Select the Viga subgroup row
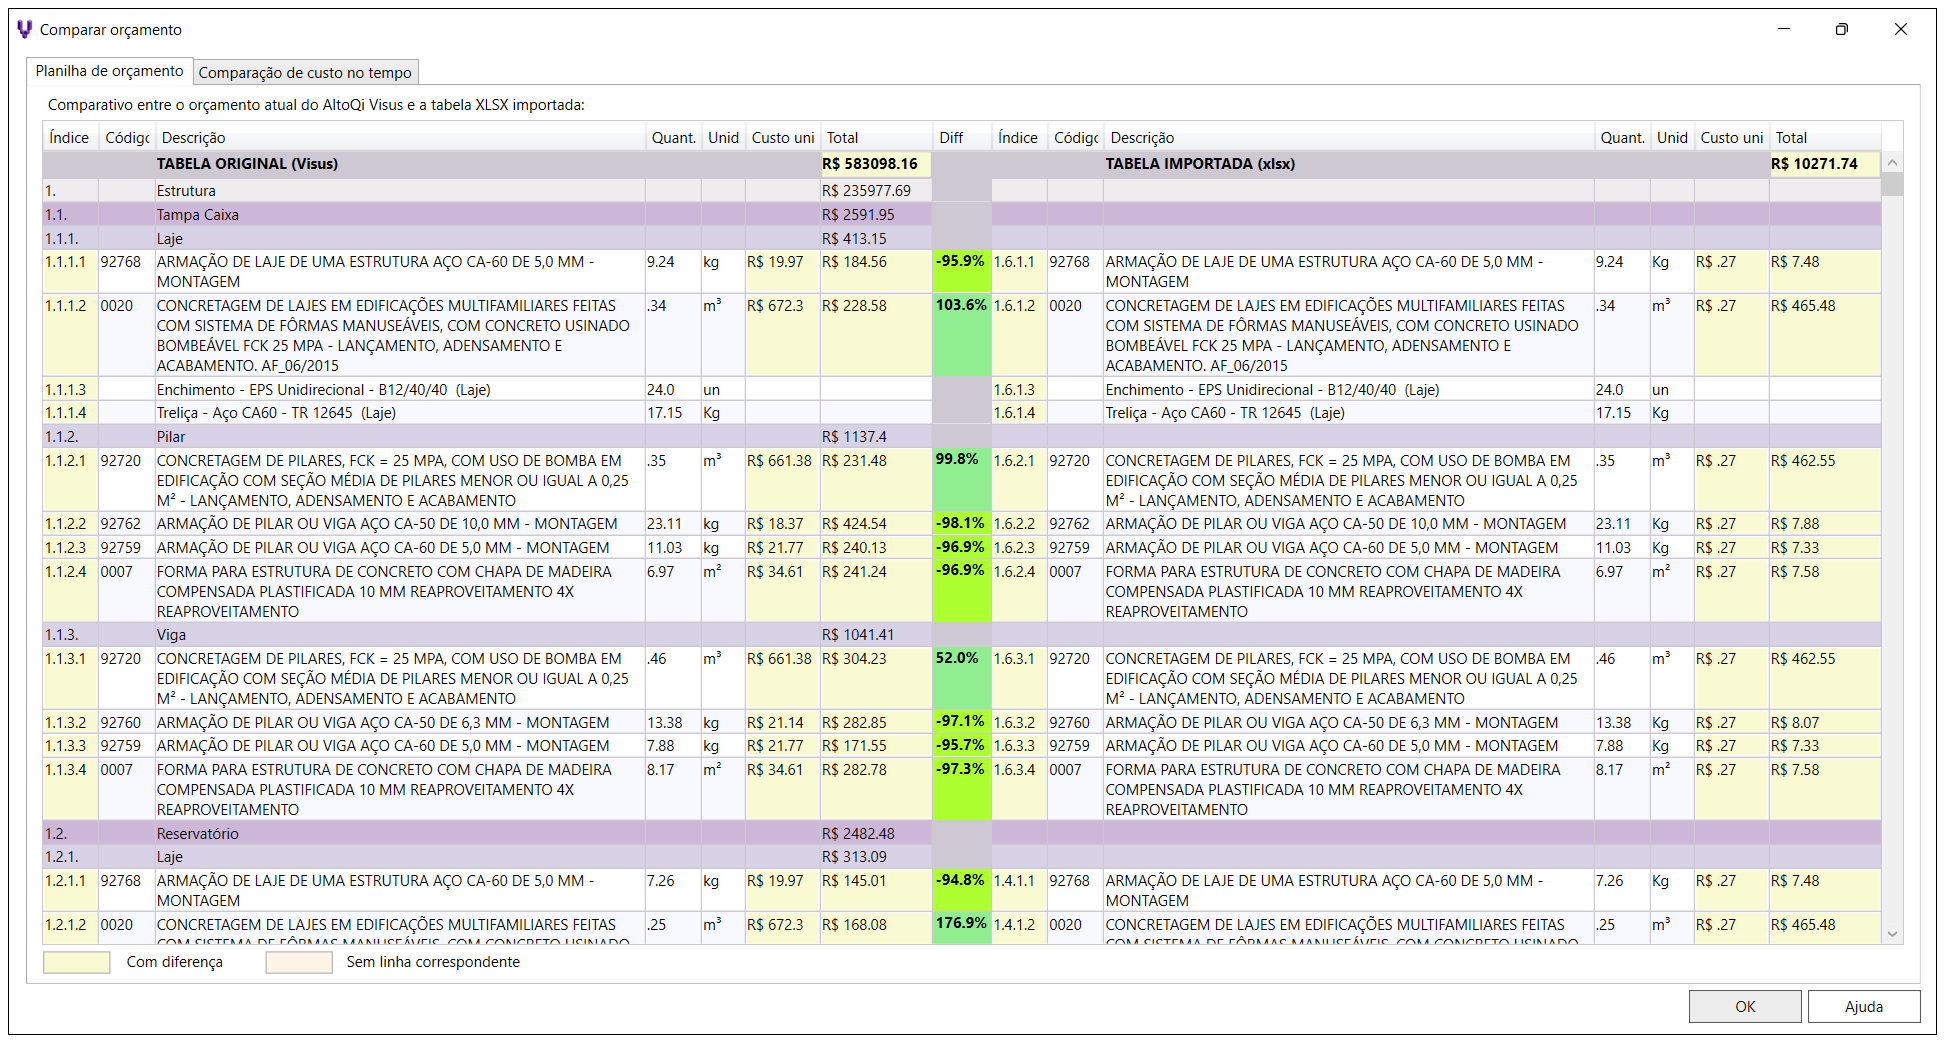This screenshot has height=1045, width=1945. click(x=171, y=635)
